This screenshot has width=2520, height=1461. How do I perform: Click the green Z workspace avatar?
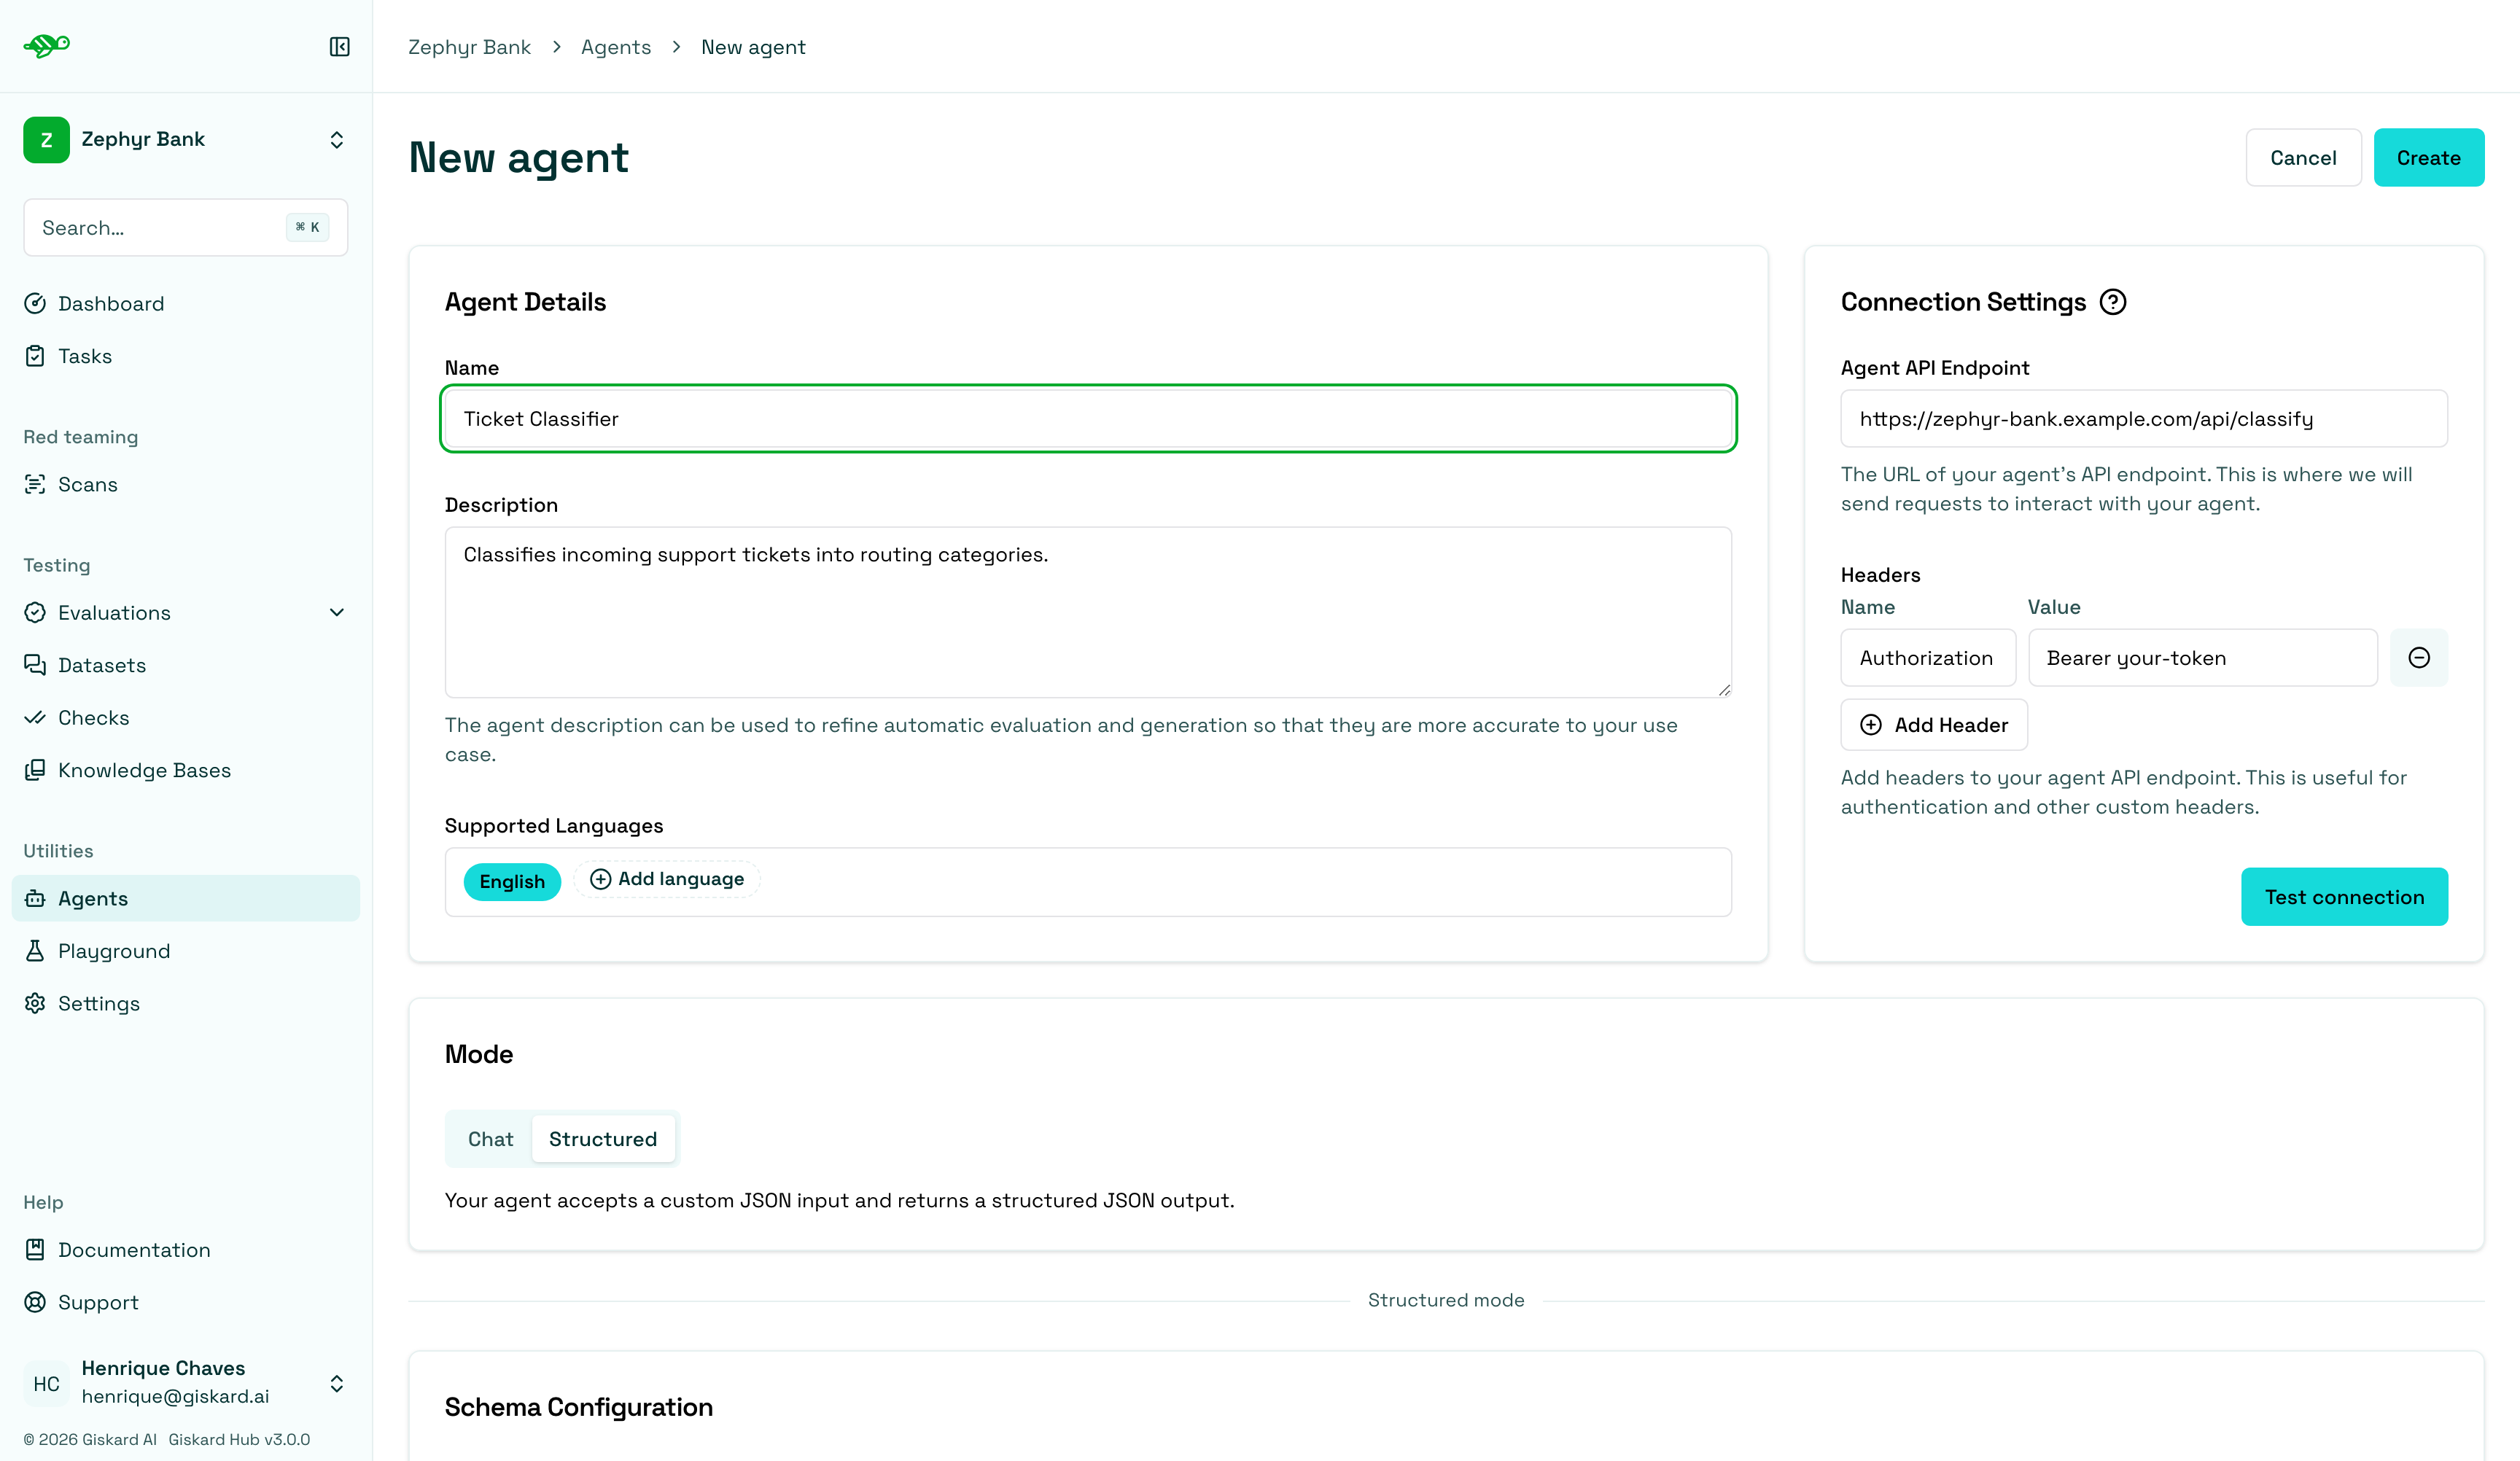[x=46, y=139]
